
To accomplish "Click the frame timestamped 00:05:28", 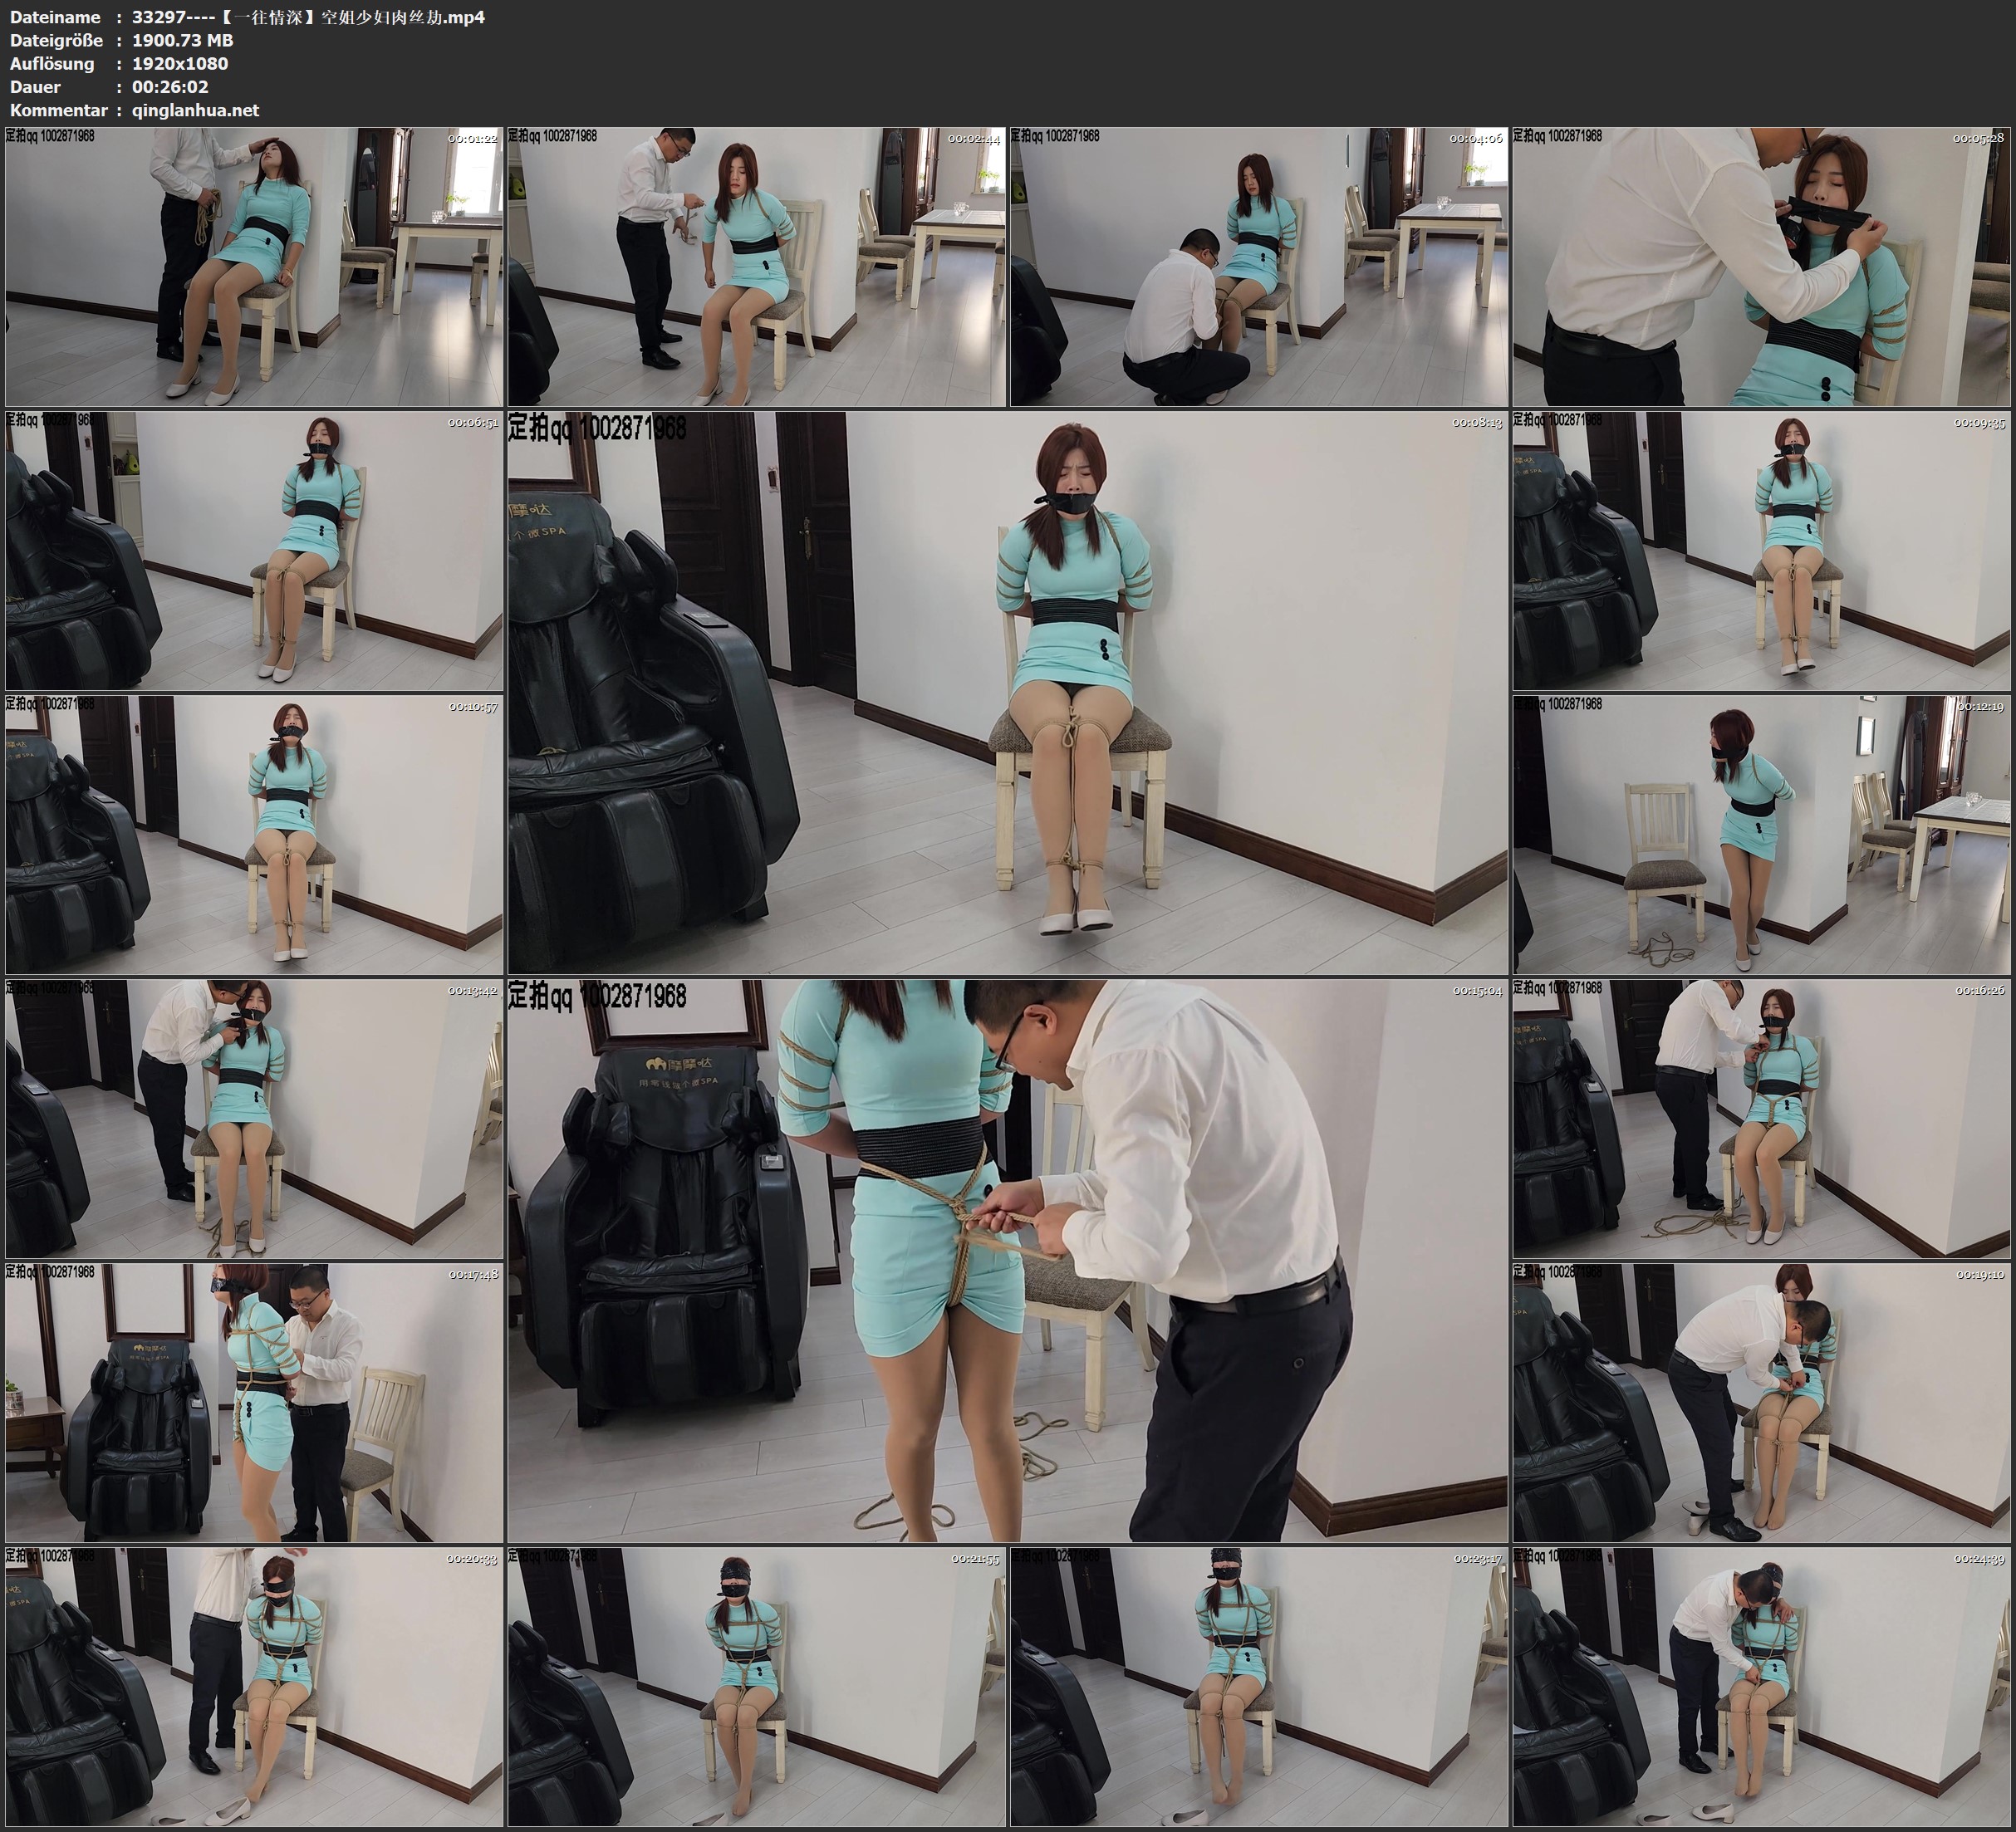I will pyautogui.click(x=1761, y=266).
